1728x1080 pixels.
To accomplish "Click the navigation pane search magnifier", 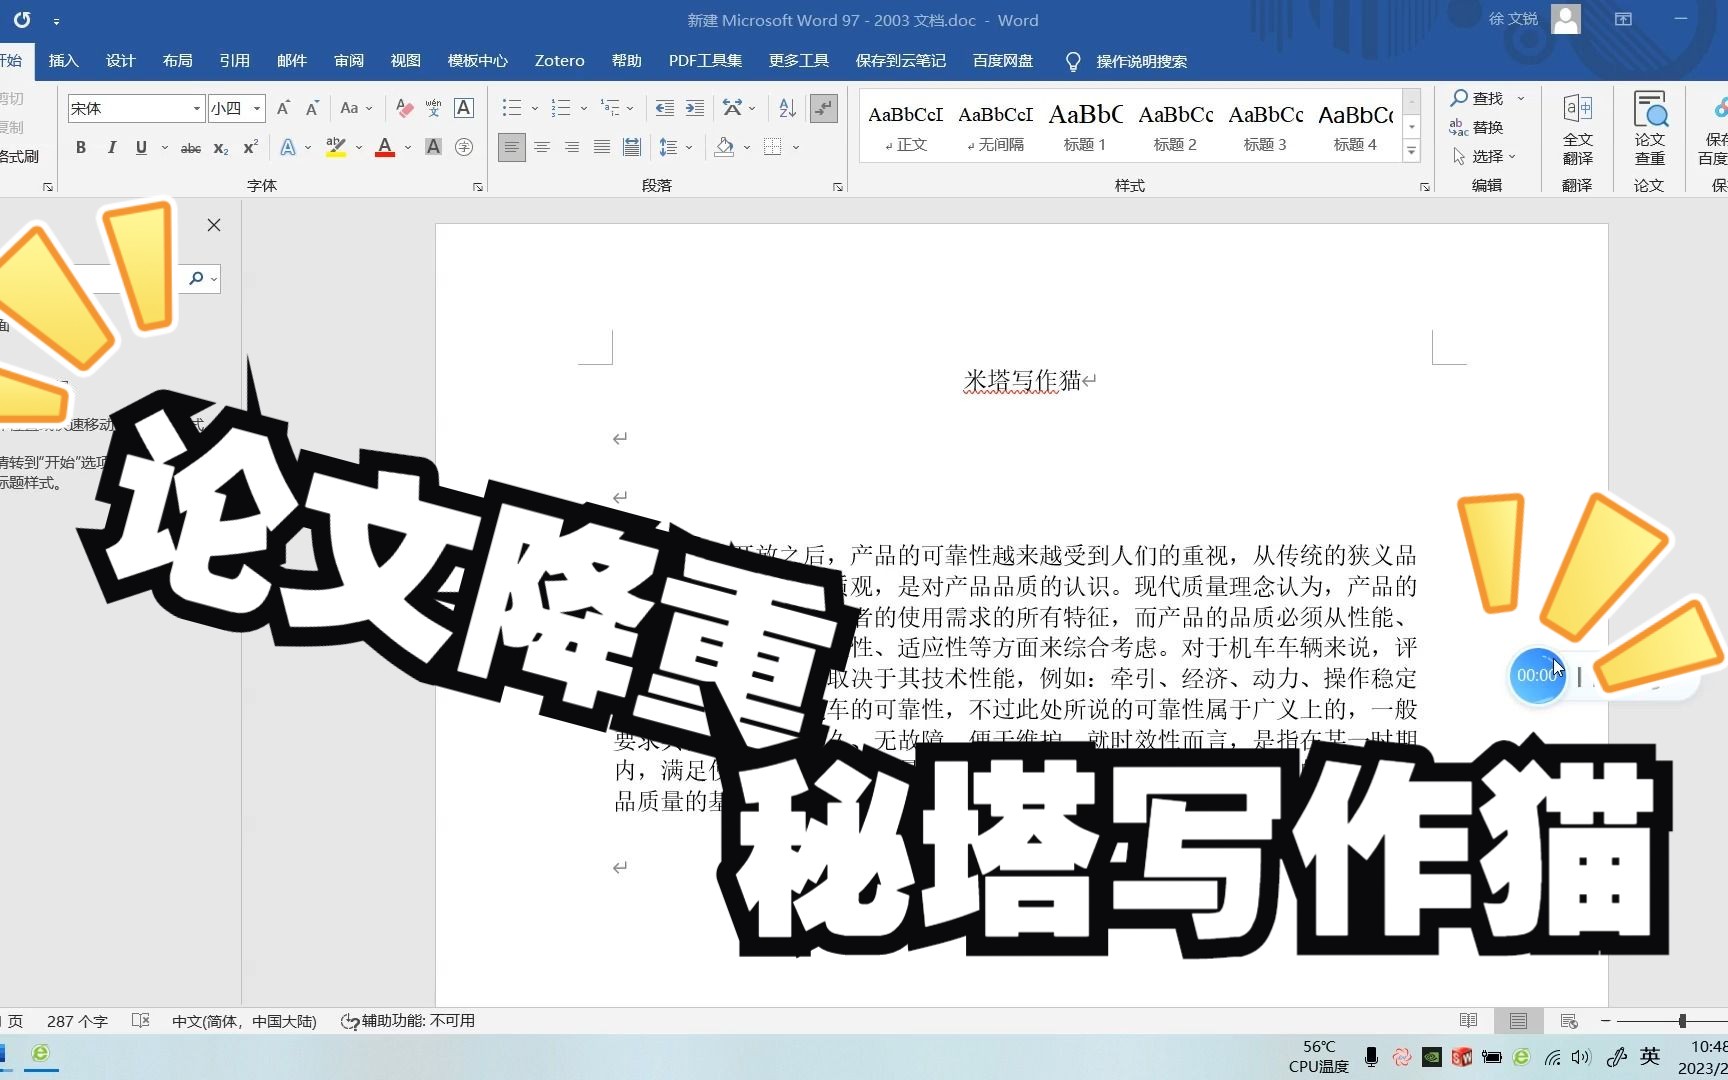I will 196,278.
